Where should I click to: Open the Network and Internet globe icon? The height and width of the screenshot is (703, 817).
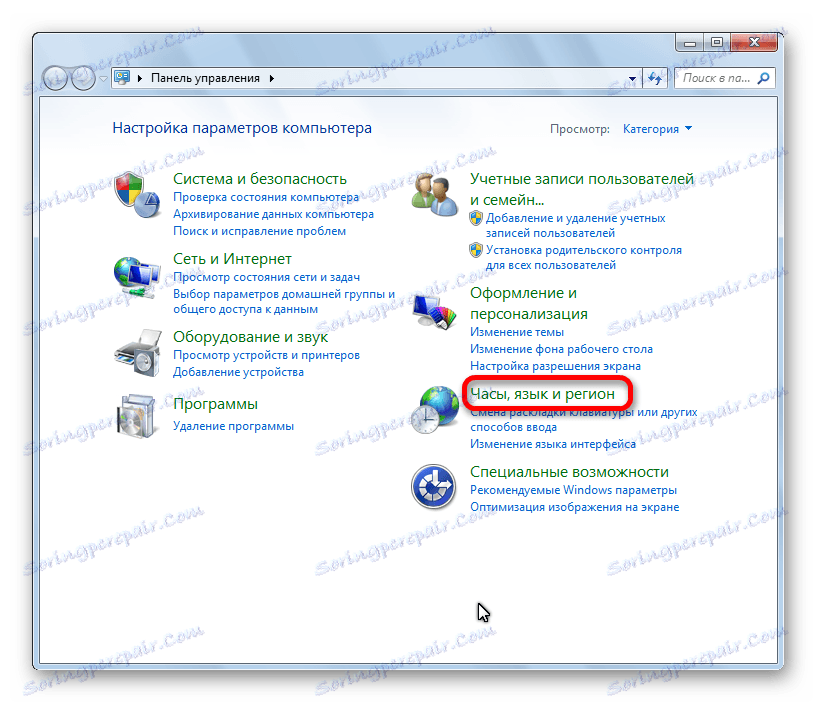click(137, 277)
